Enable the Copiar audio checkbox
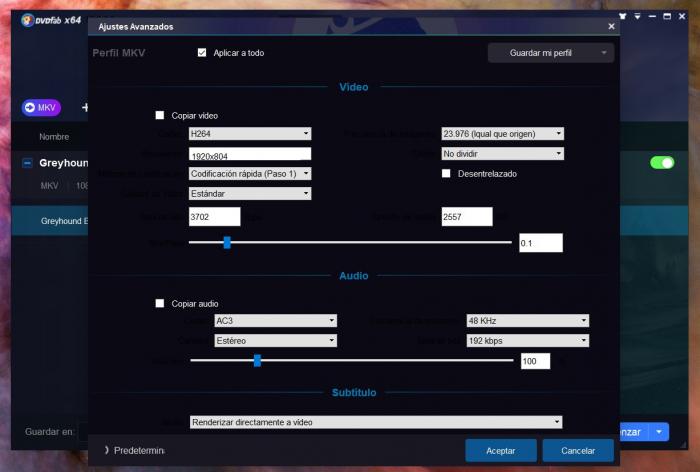700x472 pixels. point(159,303)
